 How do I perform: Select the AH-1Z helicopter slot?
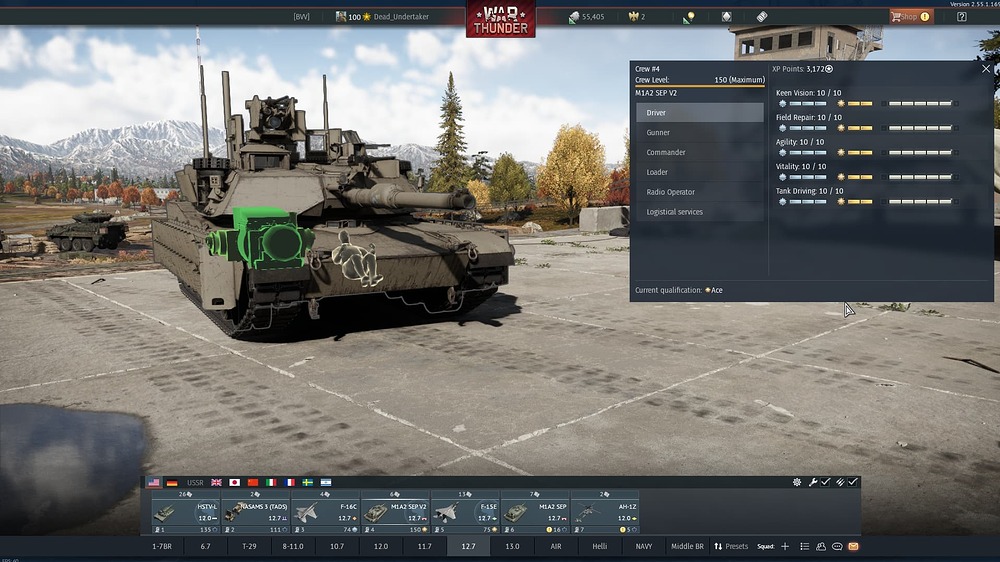pos(605,512)
